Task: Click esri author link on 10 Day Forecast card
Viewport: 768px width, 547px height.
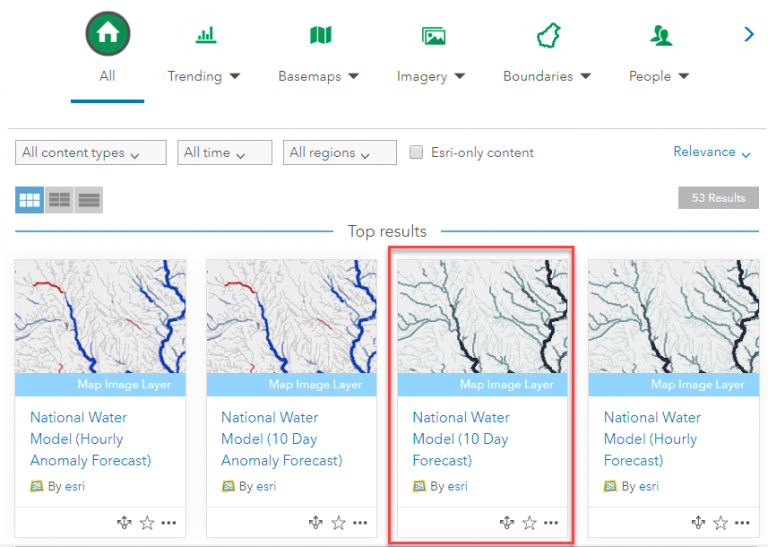Action: pos(457,486)
